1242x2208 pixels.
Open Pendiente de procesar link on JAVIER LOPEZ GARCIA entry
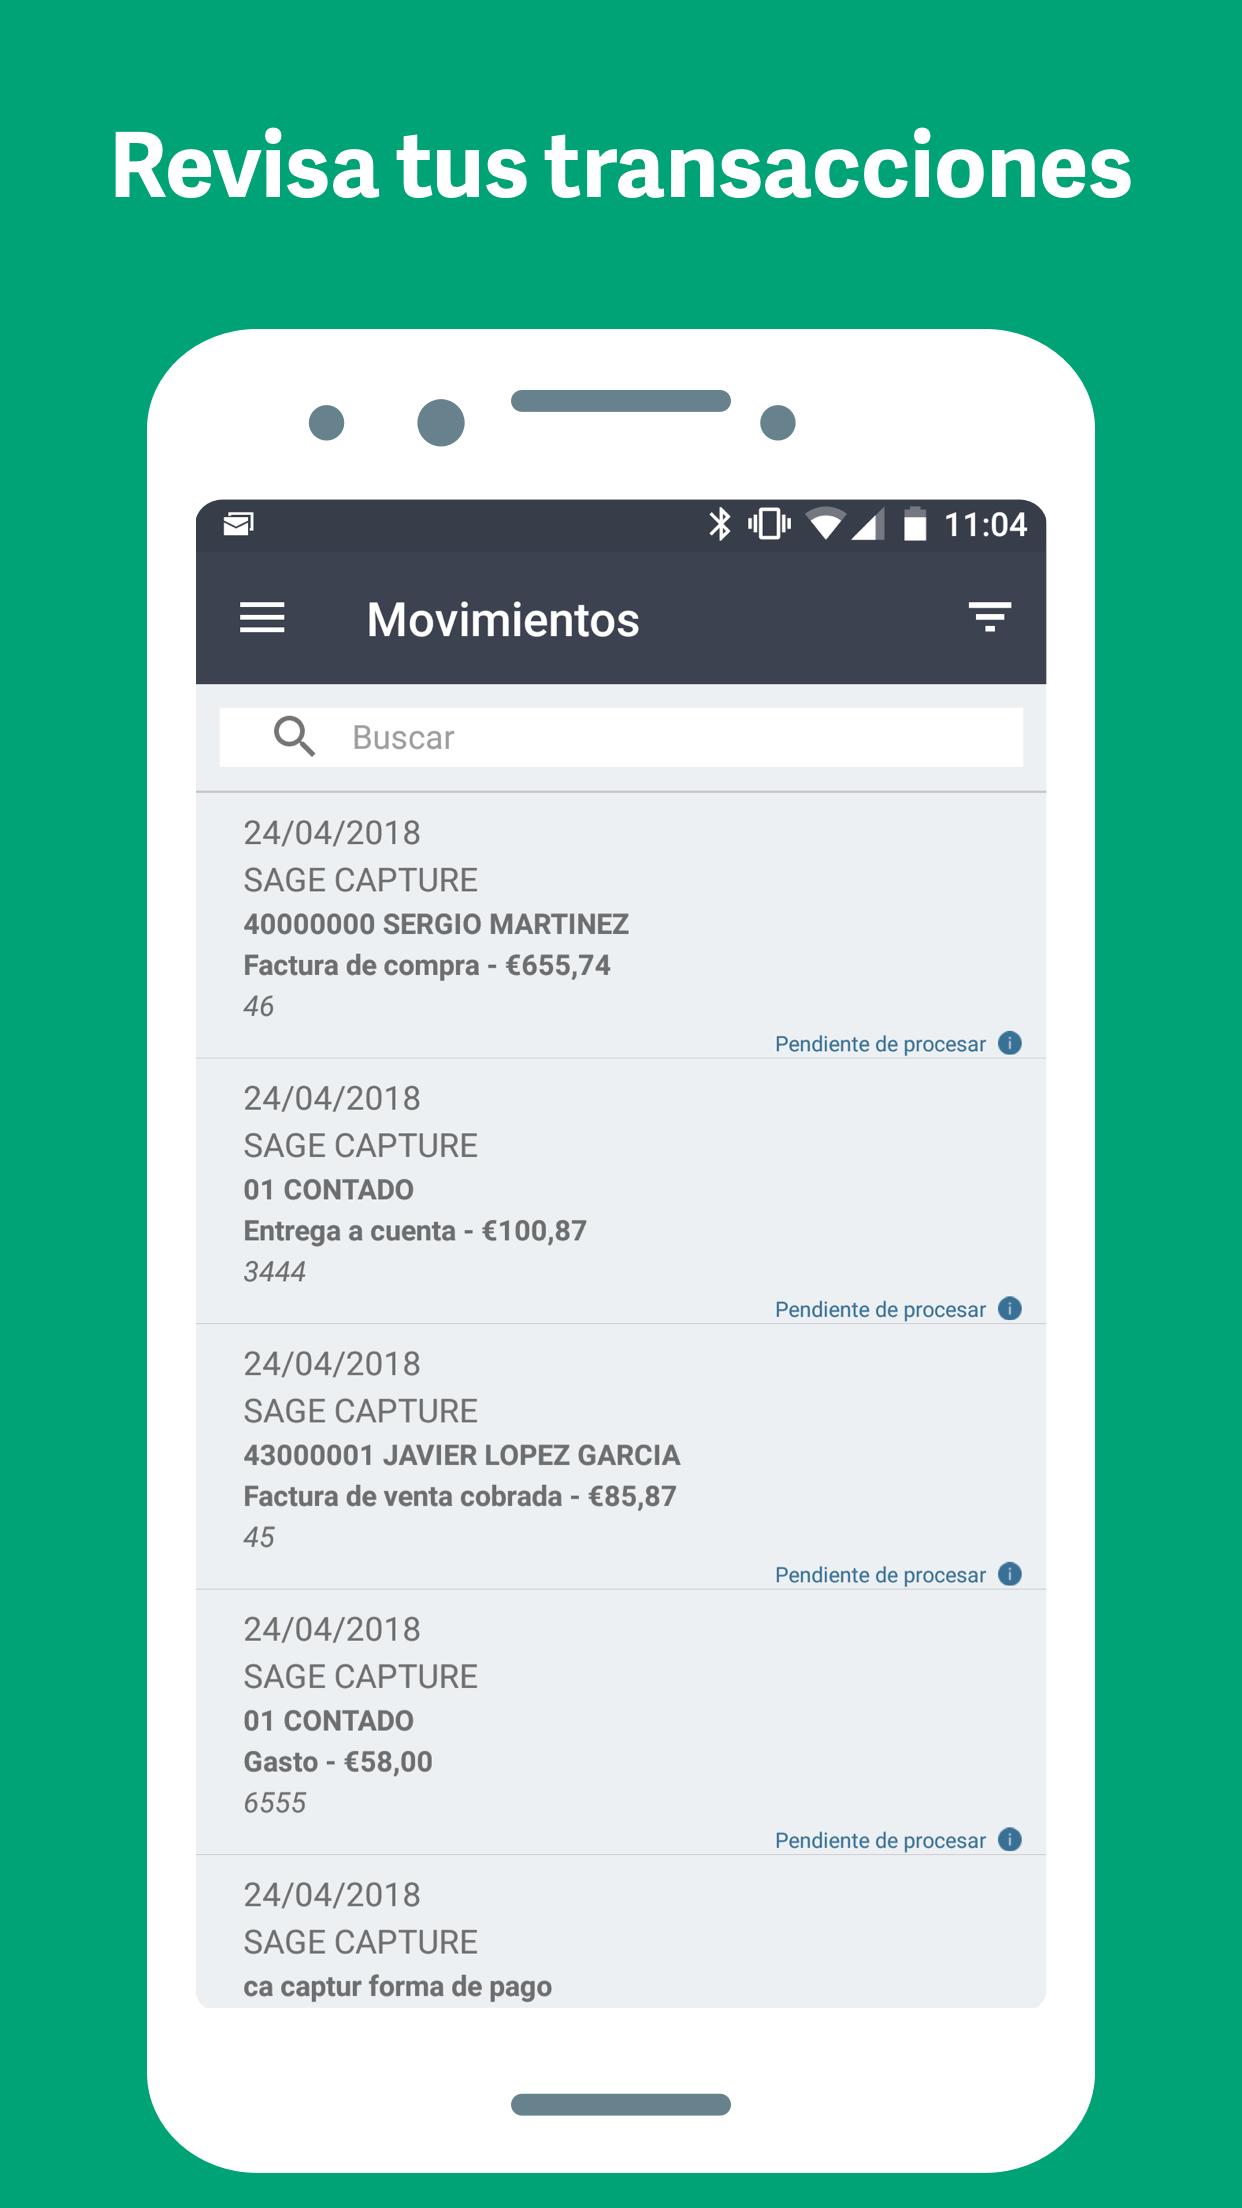880,1575
